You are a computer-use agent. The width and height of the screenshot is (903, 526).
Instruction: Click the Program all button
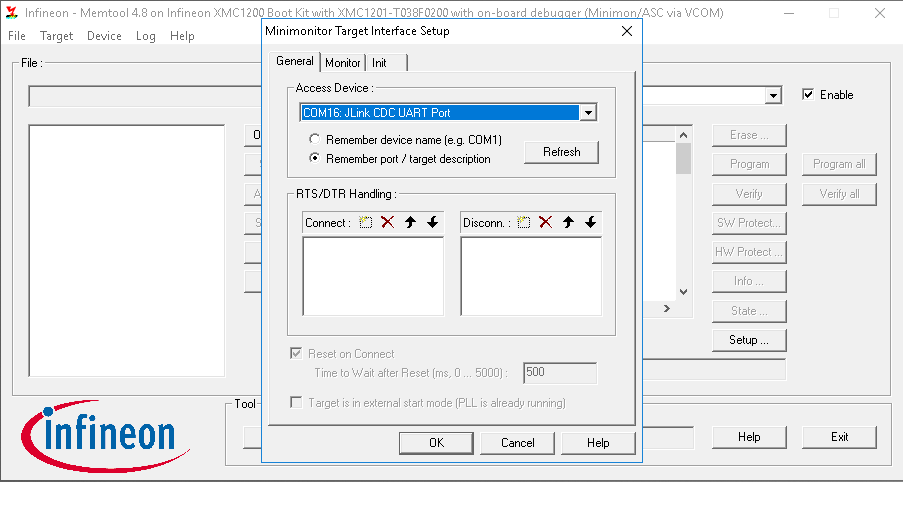pyautogui.click(x=839, y=165)
